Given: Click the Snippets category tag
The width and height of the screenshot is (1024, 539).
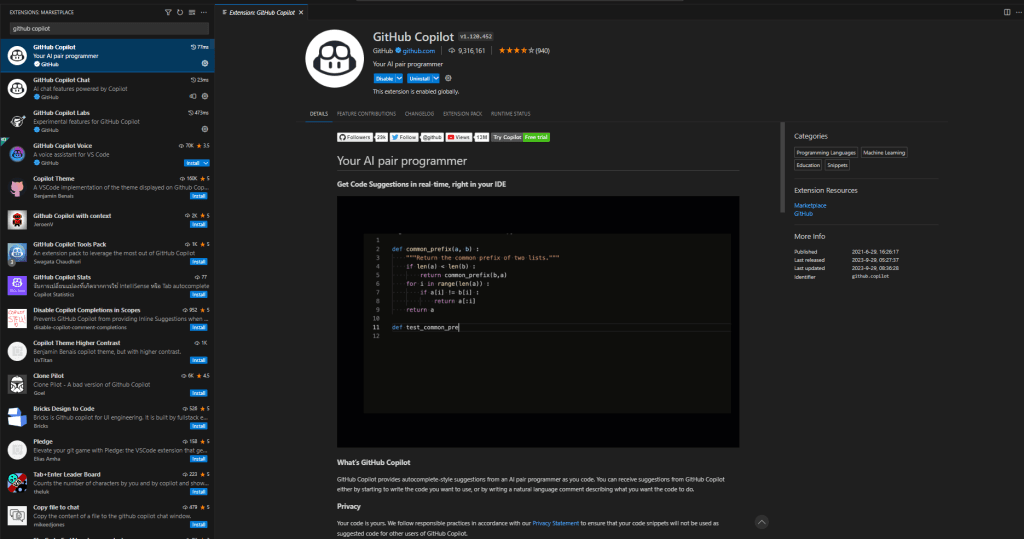Looking at the screenshot, I should (x=837, y=165).
